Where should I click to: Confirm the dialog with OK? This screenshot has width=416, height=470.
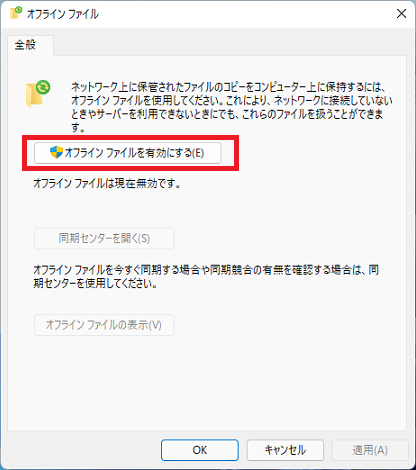(x=200, y=450)
